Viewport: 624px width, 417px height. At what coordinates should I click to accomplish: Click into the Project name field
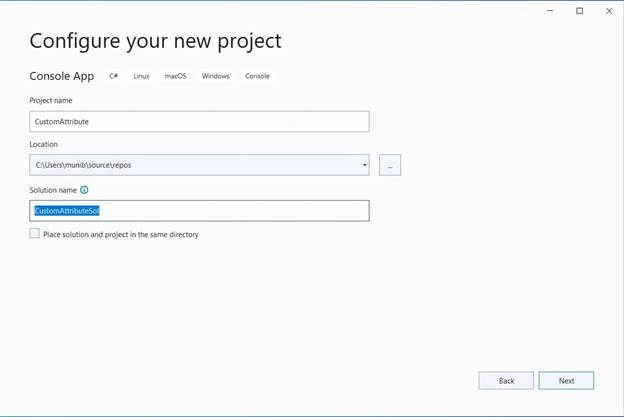pyautogui.click(x=199, y=121)
